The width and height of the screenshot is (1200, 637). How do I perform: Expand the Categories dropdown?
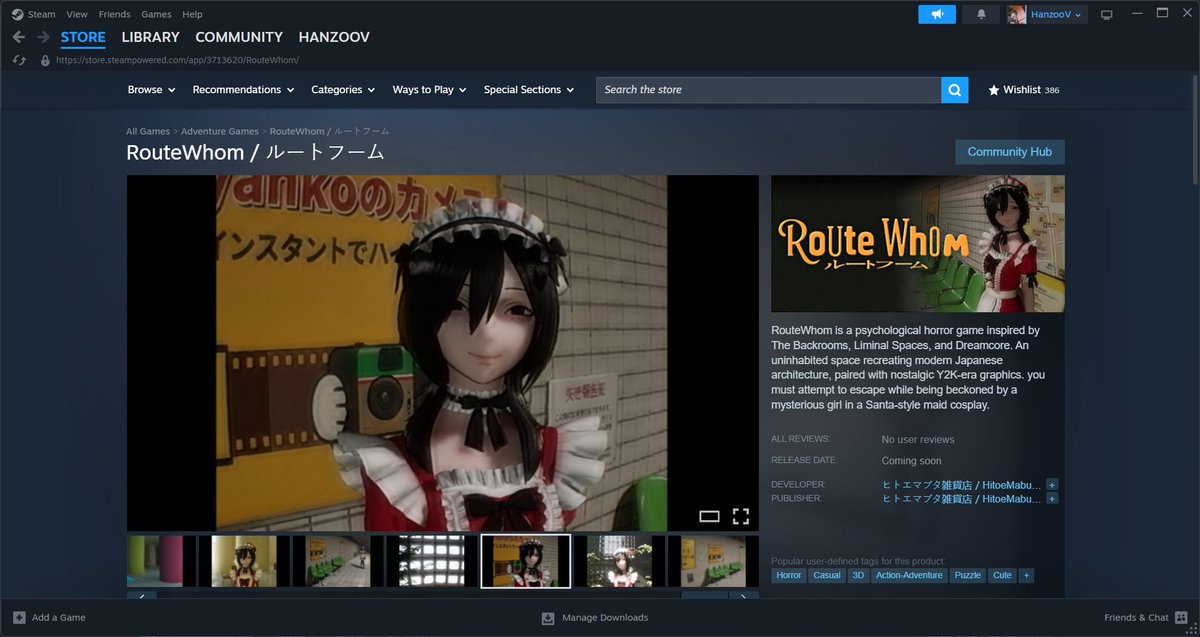point(343,89)
